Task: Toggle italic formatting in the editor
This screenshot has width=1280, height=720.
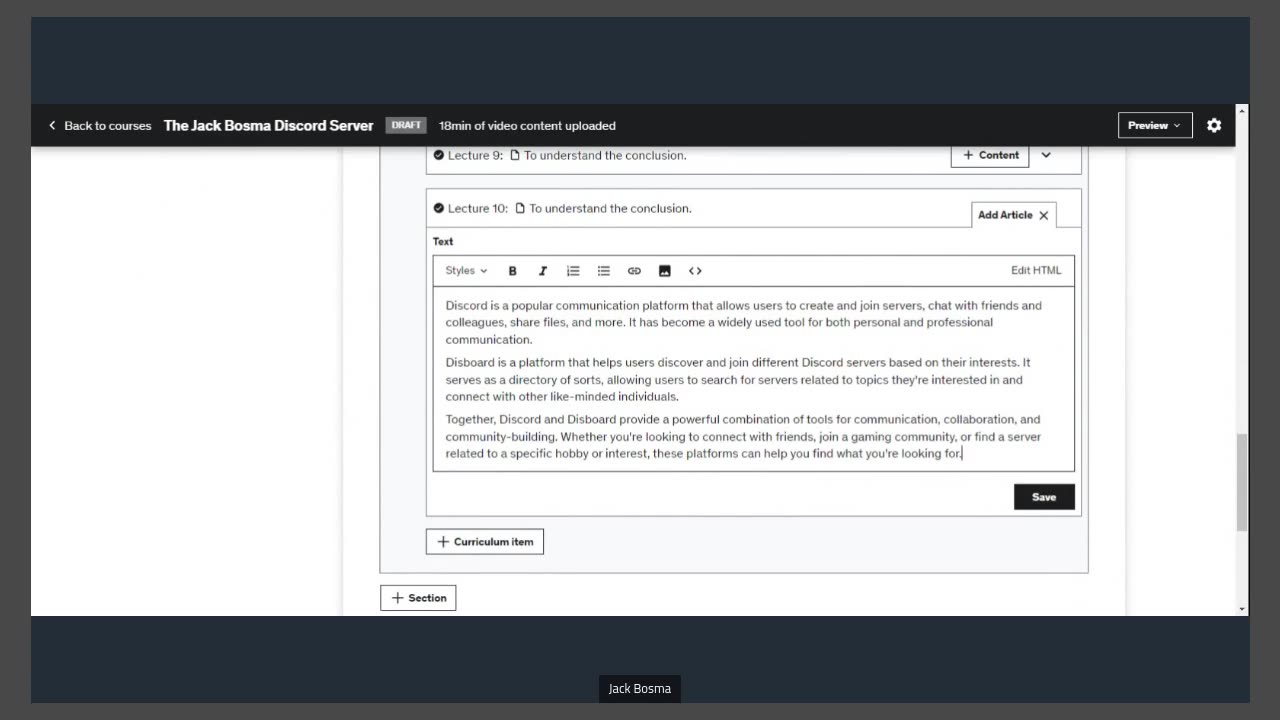Action: tap(543, 271)
